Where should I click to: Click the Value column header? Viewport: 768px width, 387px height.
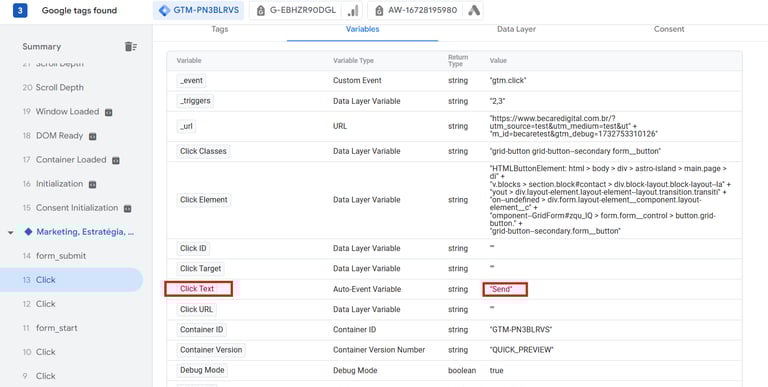498,61
